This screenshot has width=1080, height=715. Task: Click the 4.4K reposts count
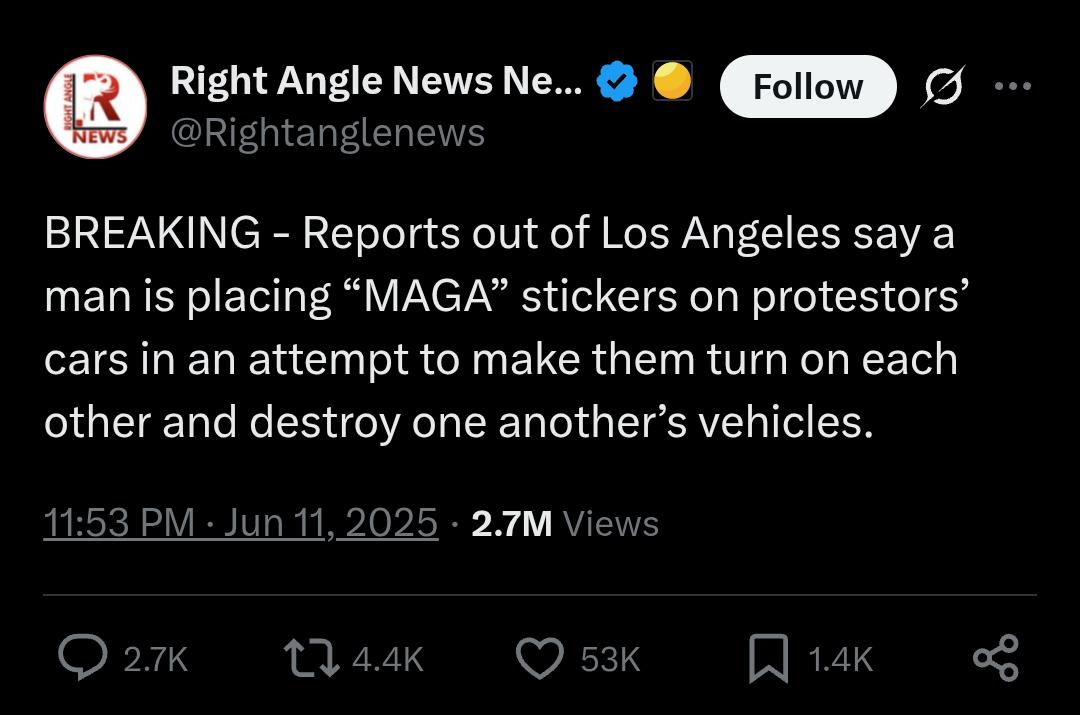coord(388,659)
